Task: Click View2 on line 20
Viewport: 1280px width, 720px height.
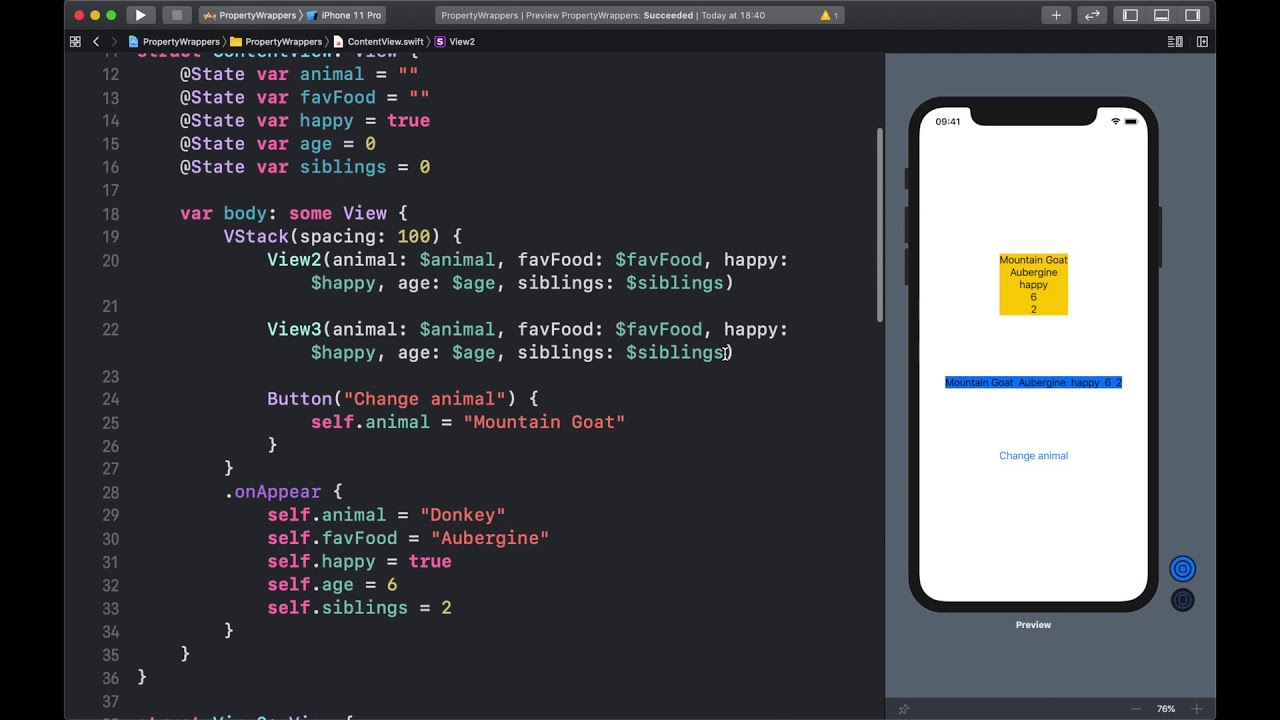Action: pyautogui.click(x=294, y=260)
